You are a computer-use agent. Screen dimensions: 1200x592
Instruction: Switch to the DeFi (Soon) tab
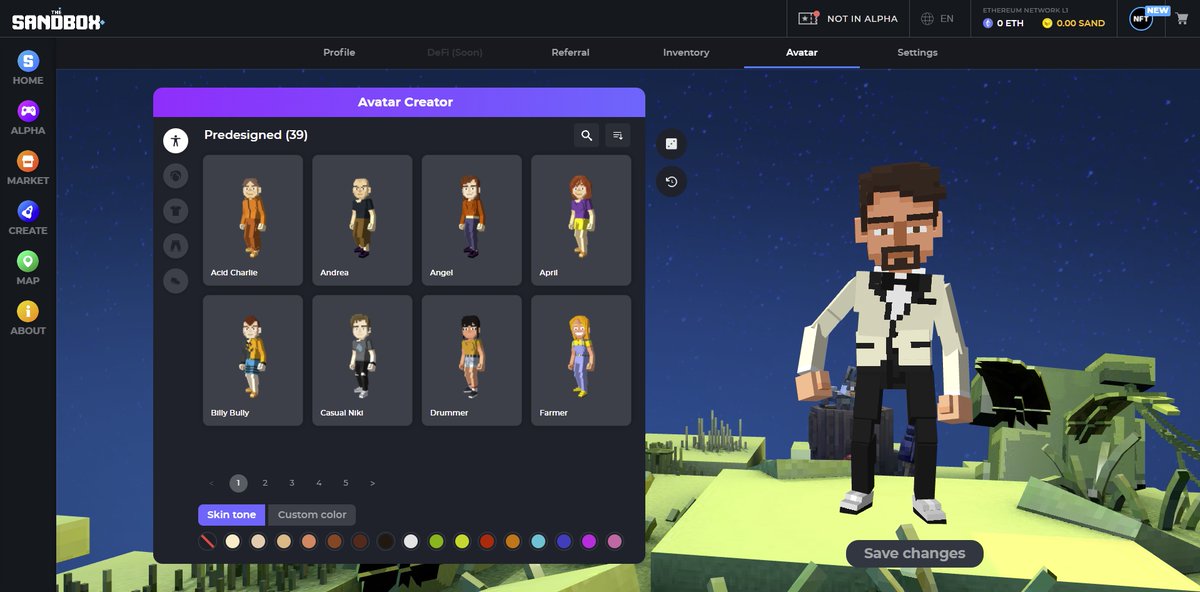(455, 52)
